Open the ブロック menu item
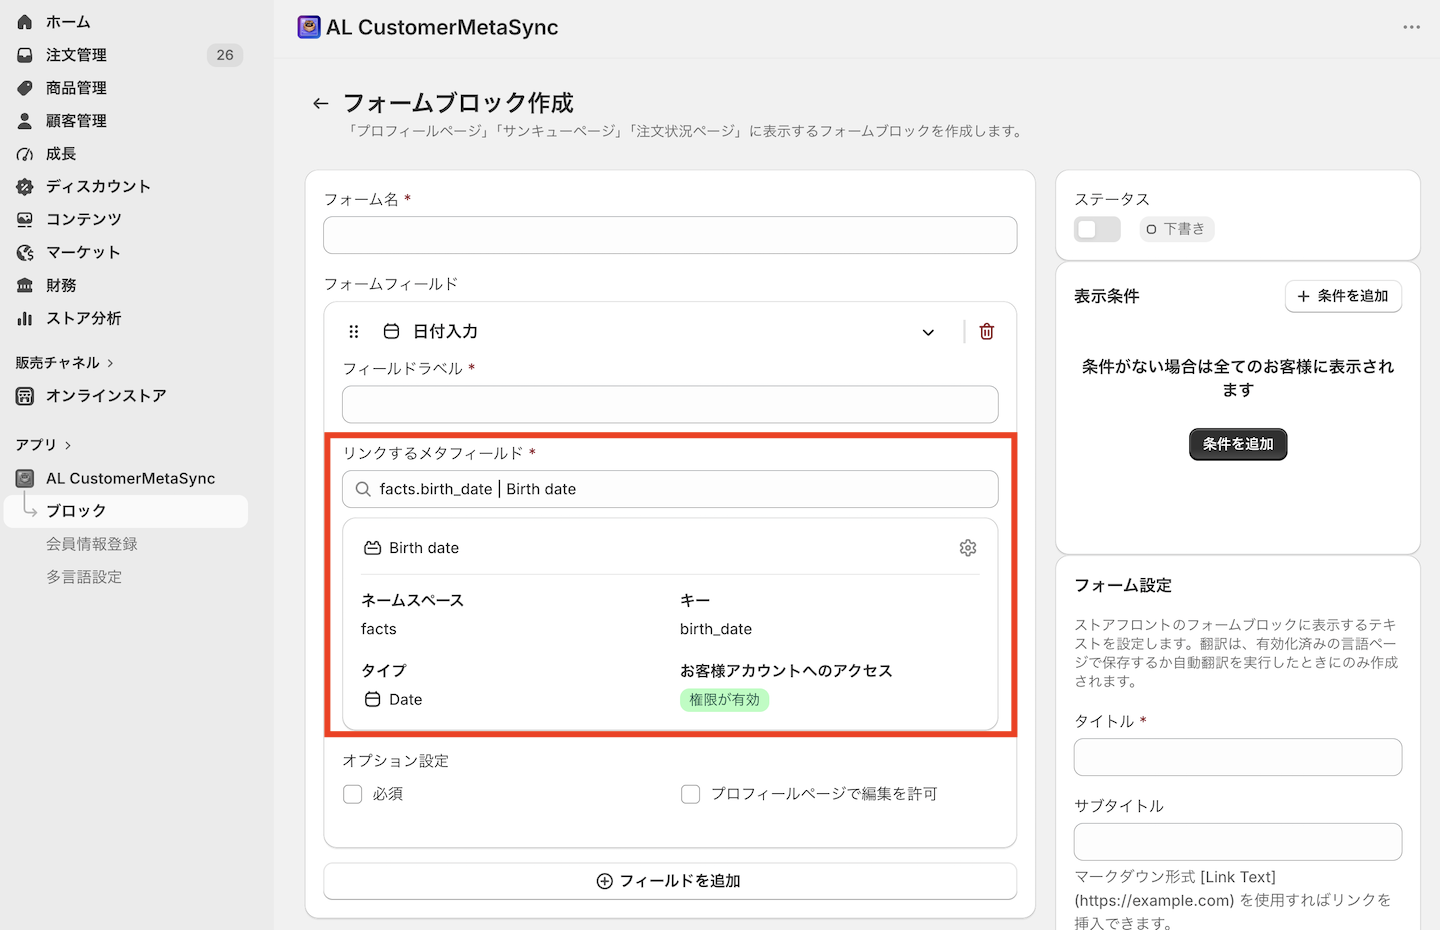The height and width of the screenshot is (930, 1440). coord(126,511)
